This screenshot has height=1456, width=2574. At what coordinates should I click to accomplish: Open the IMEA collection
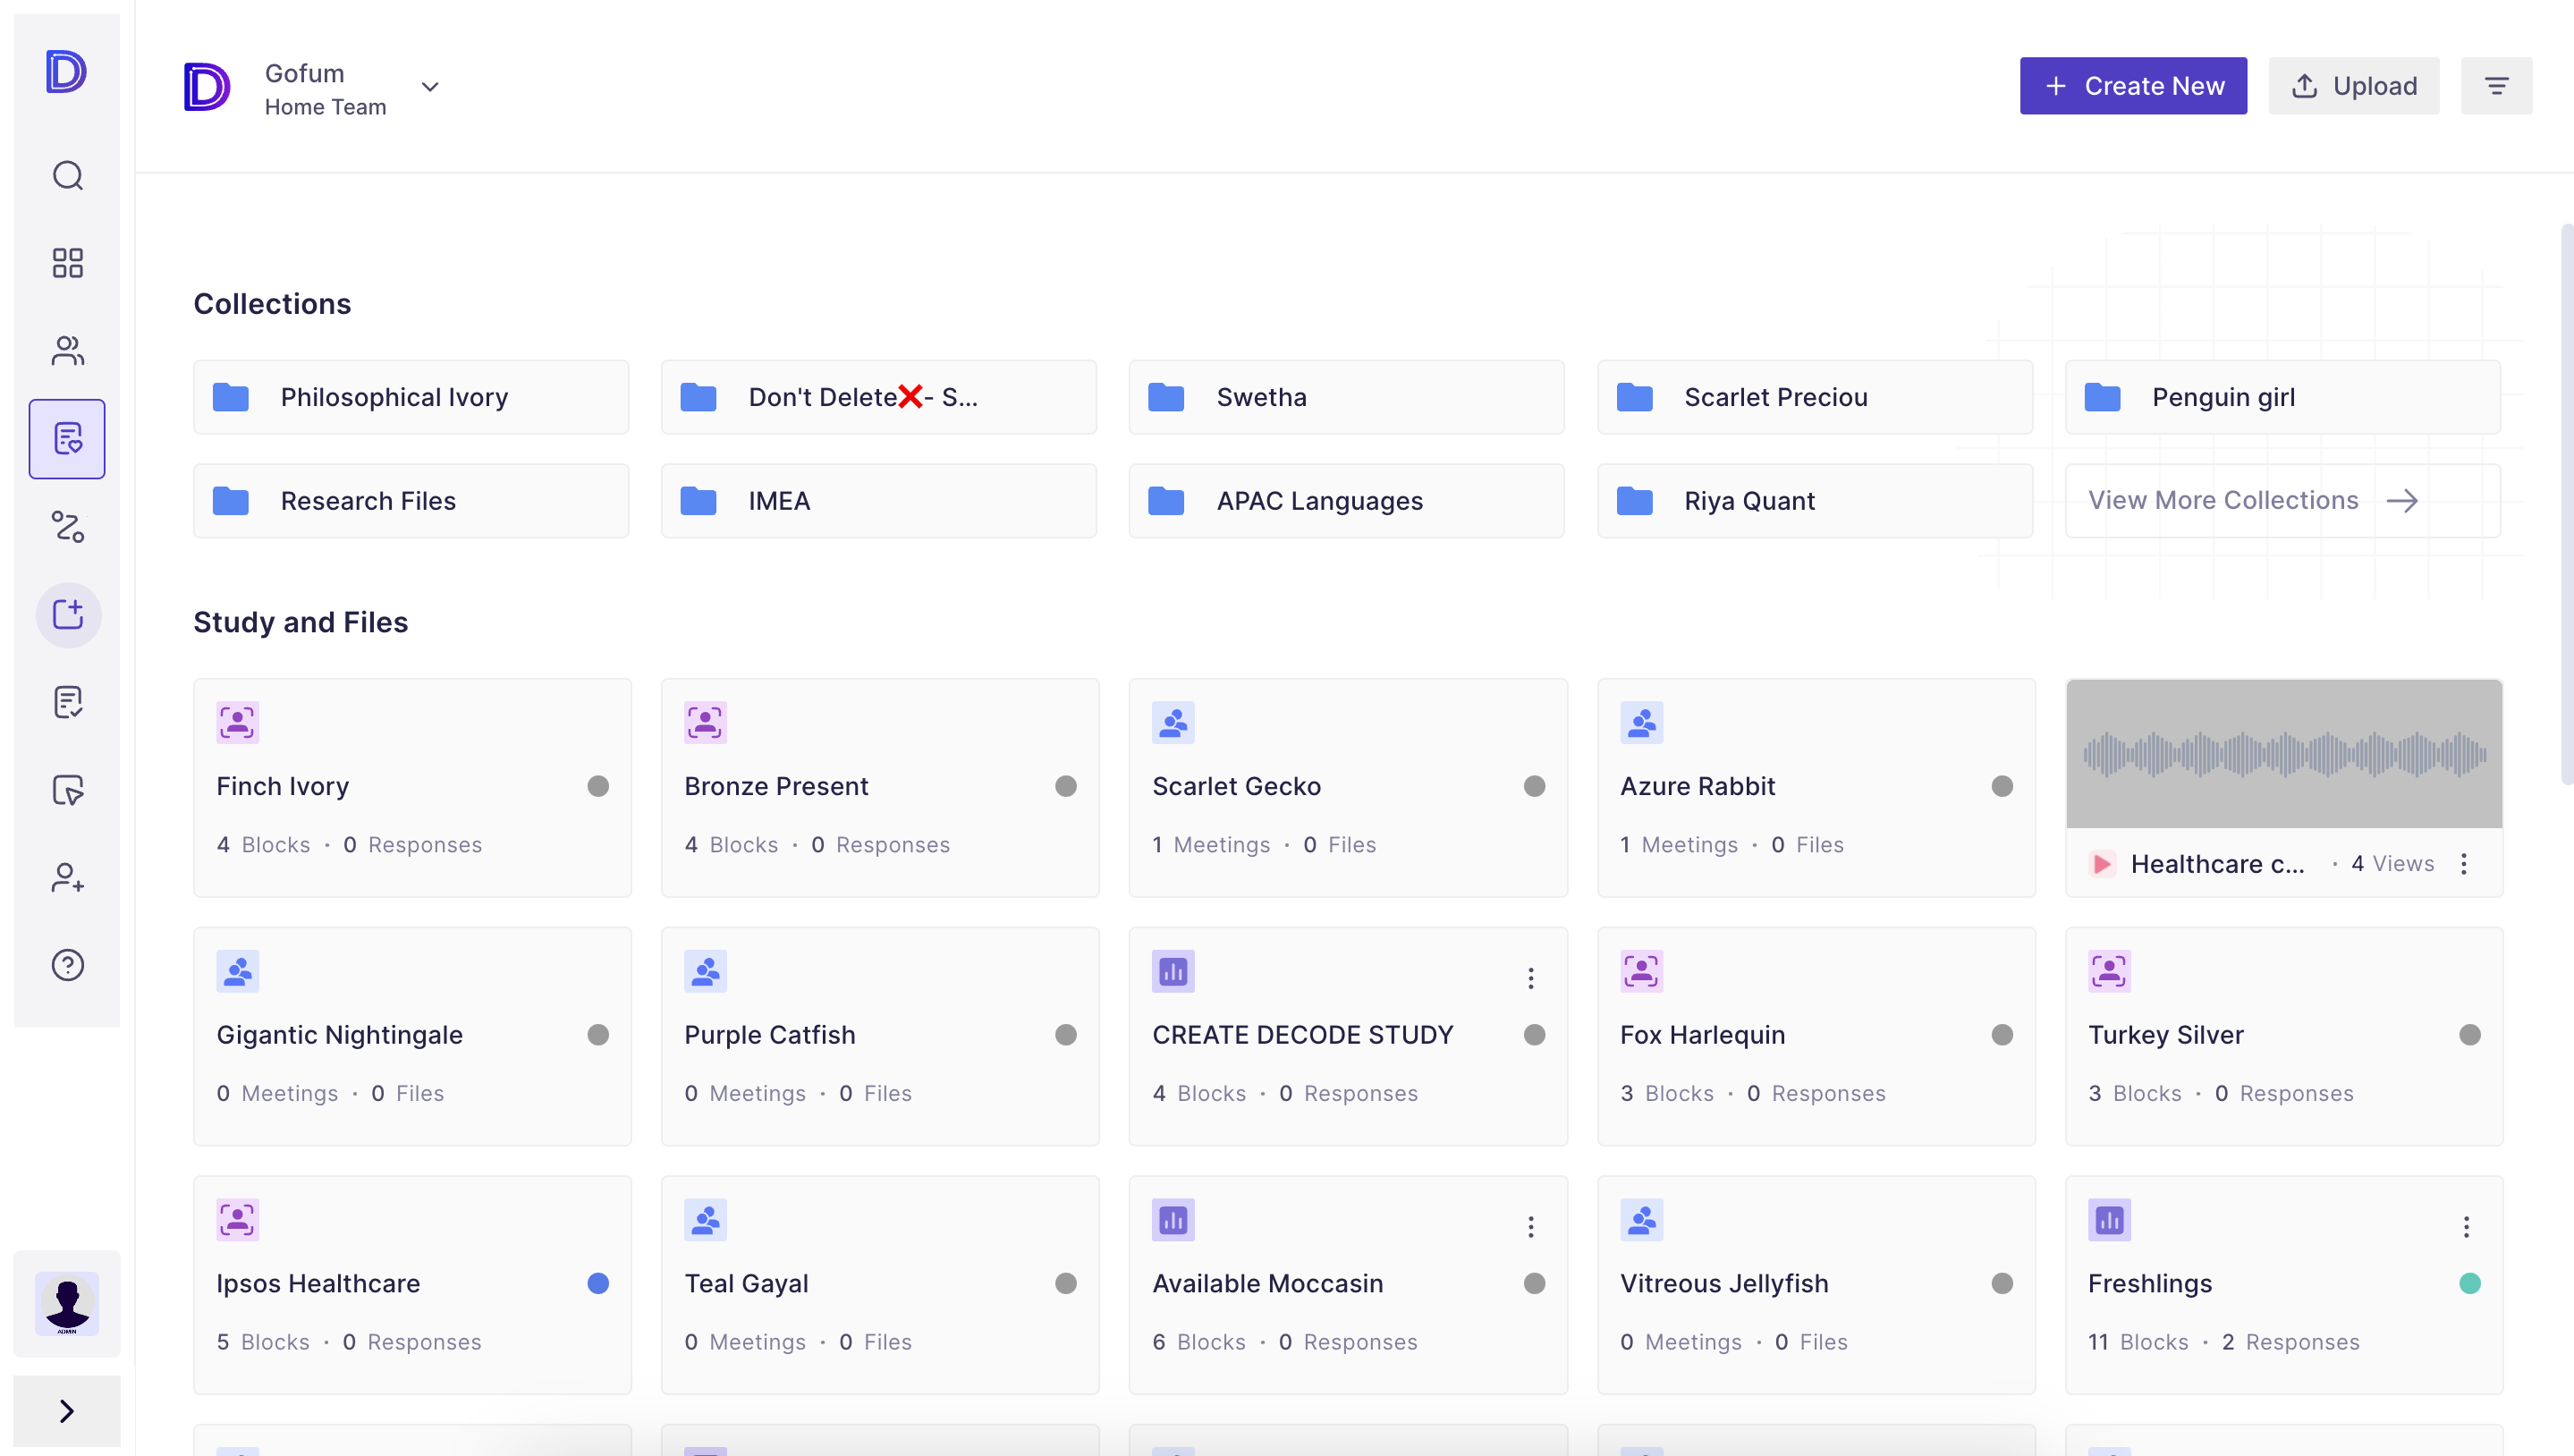tap(879, 501)
